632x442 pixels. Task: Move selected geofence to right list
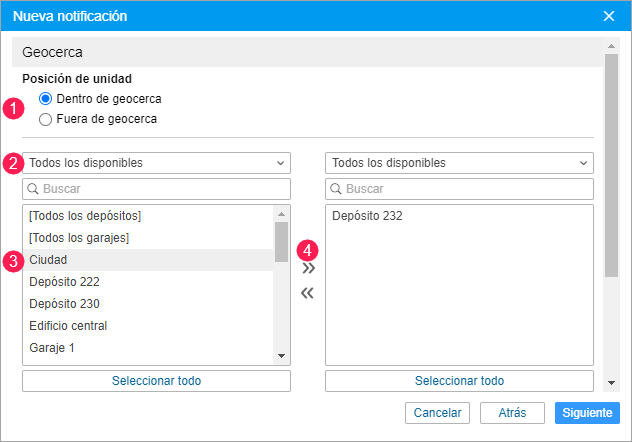point(308,268)
